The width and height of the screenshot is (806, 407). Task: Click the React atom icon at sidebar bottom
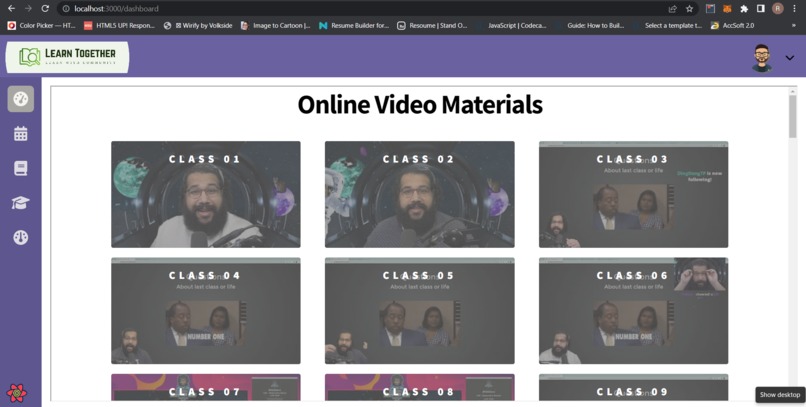(x=17, y=393)
